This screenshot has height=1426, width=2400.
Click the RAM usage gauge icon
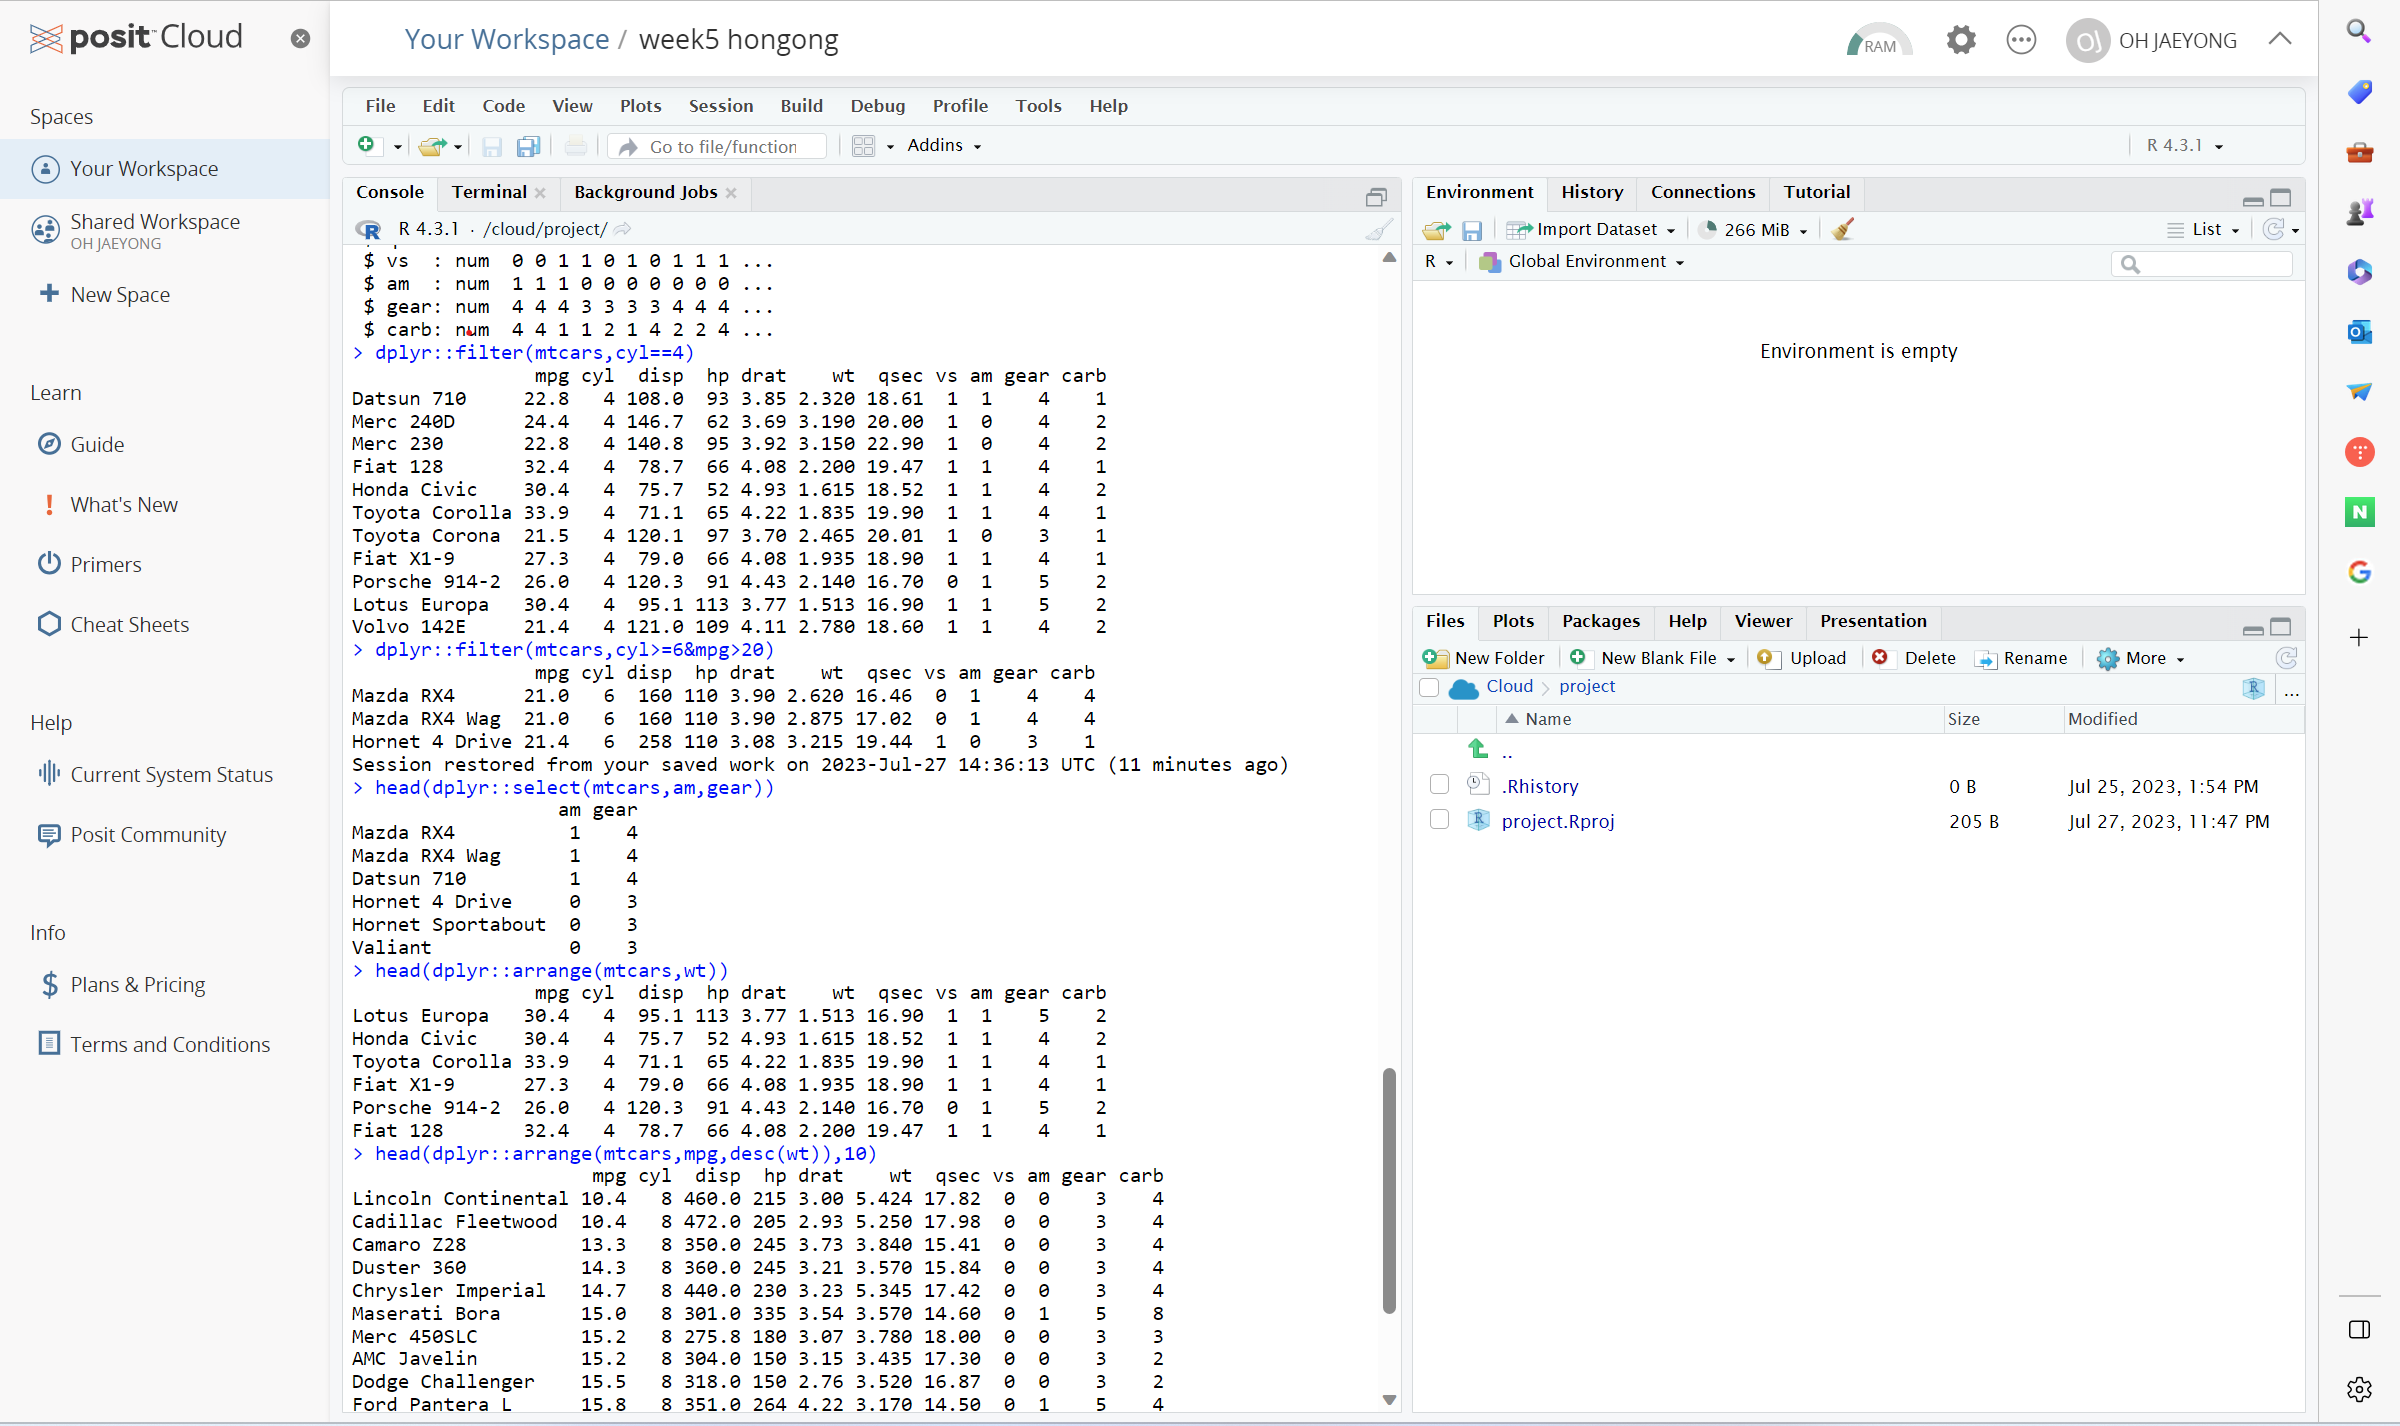coord(1878,40)
